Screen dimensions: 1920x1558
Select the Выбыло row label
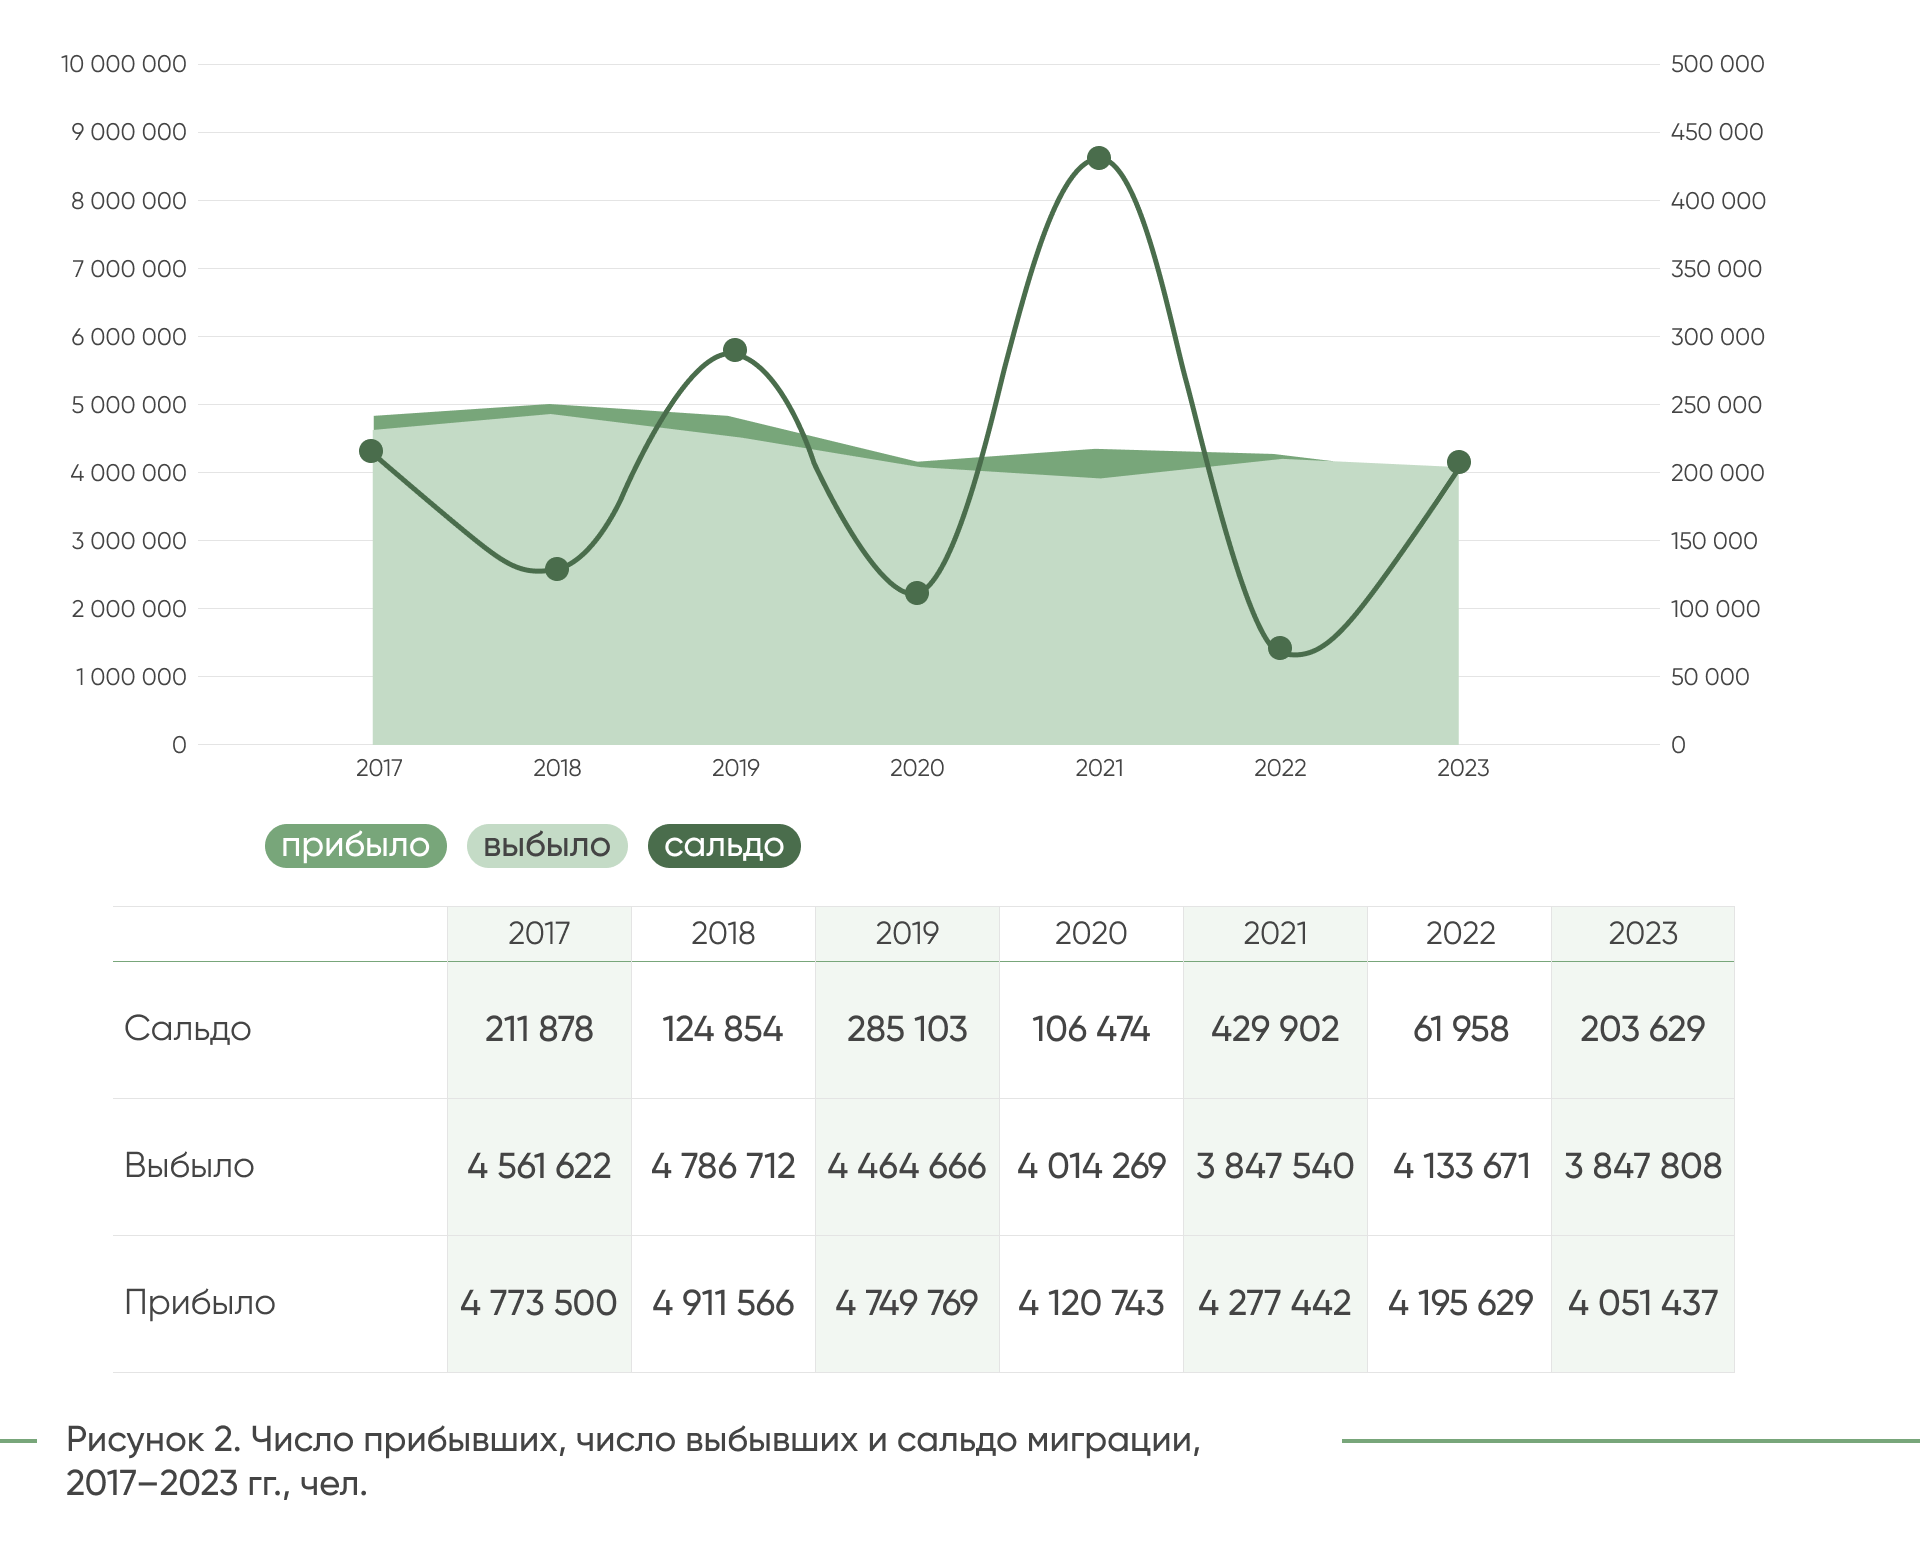pos(189,1166)
